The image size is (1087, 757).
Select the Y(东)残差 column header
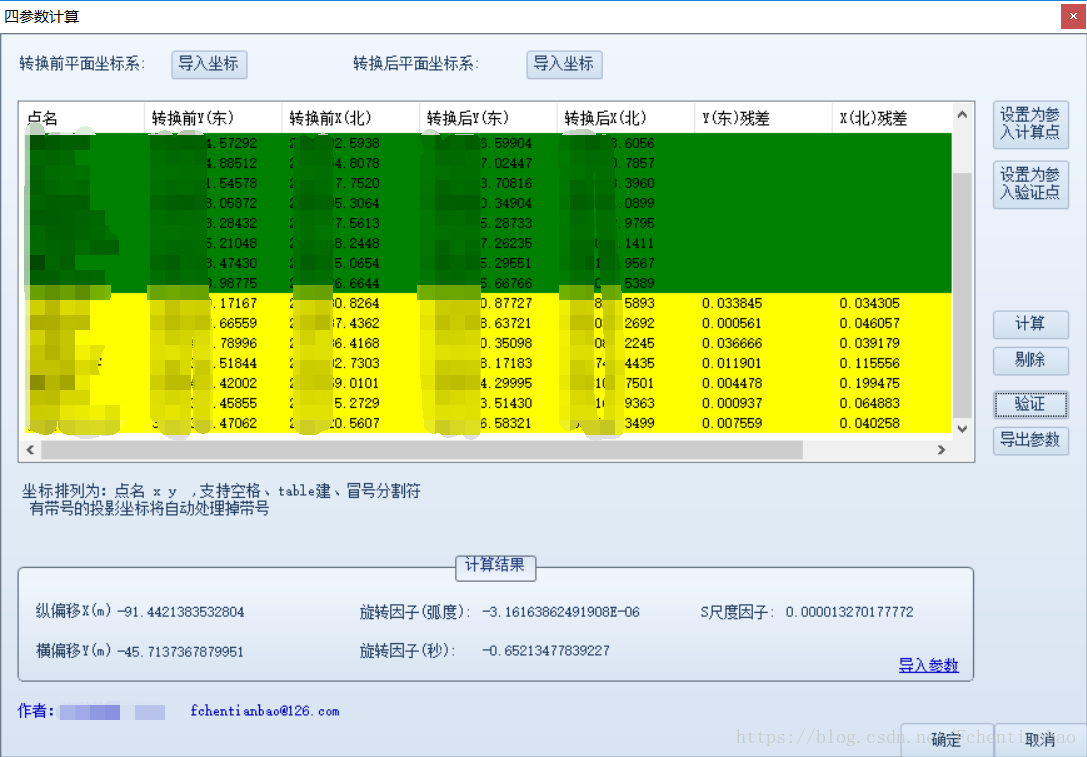click(763, 118)
